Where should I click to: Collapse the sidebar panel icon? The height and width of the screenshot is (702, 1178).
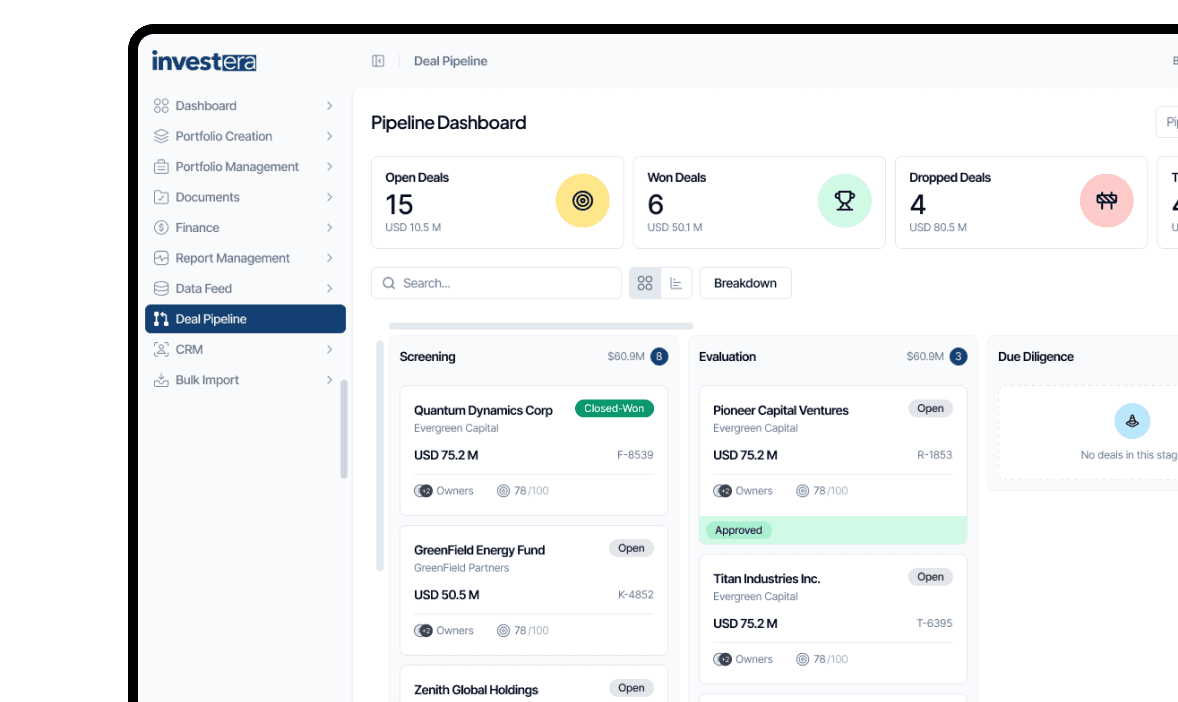[378, 61]
